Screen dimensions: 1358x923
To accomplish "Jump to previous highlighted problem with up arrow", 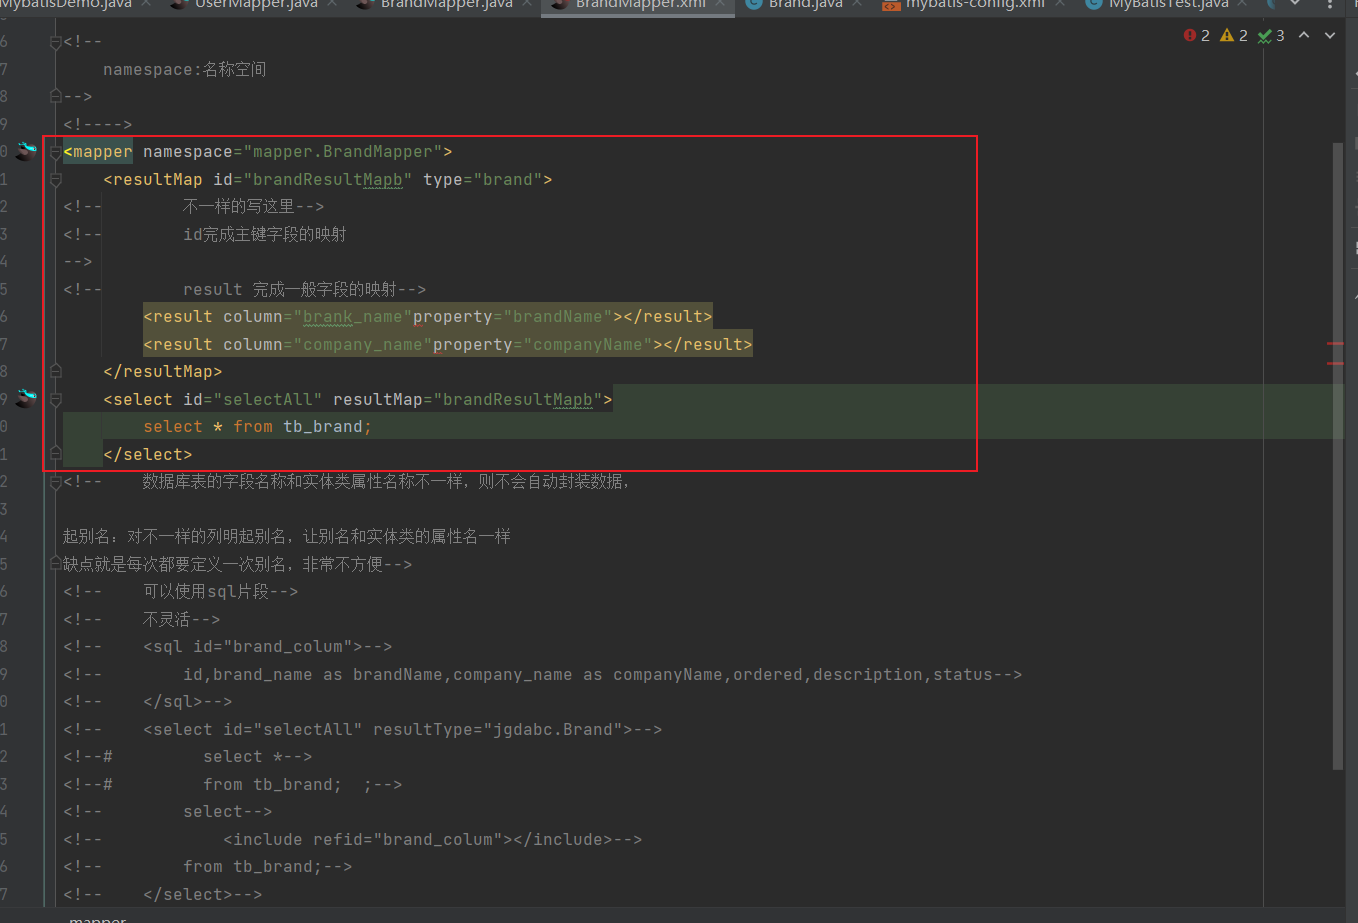I will [1304, 35].
